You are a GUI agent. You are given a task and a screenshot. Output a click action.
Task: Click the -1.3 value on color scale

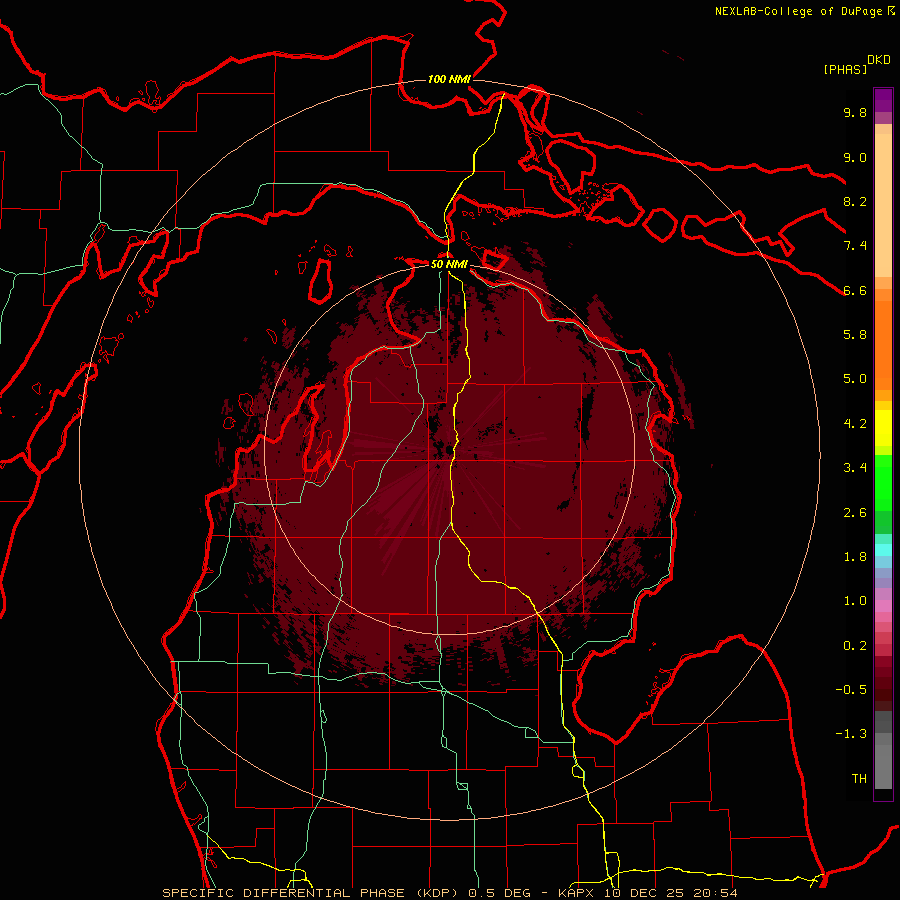pos(851,734)
